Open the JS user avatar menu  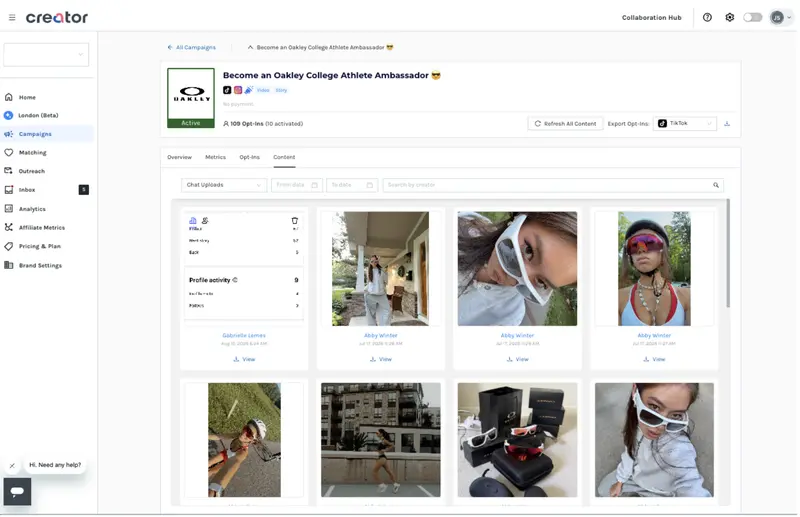pos(781,17)
